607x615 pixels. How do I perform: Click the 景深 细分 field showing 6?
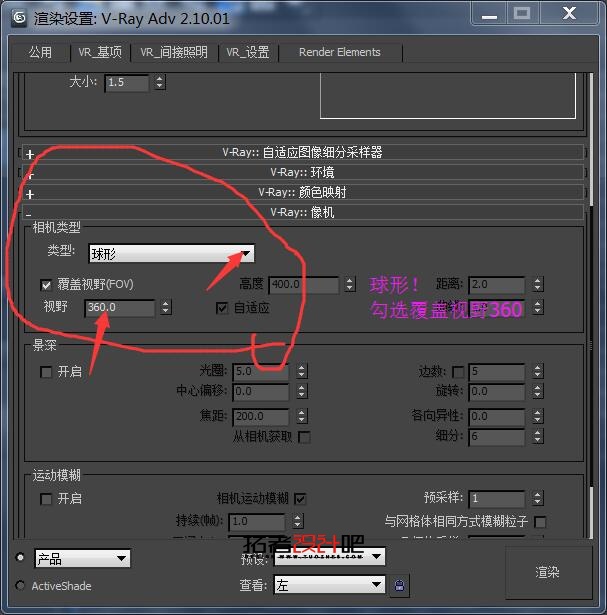496,437
